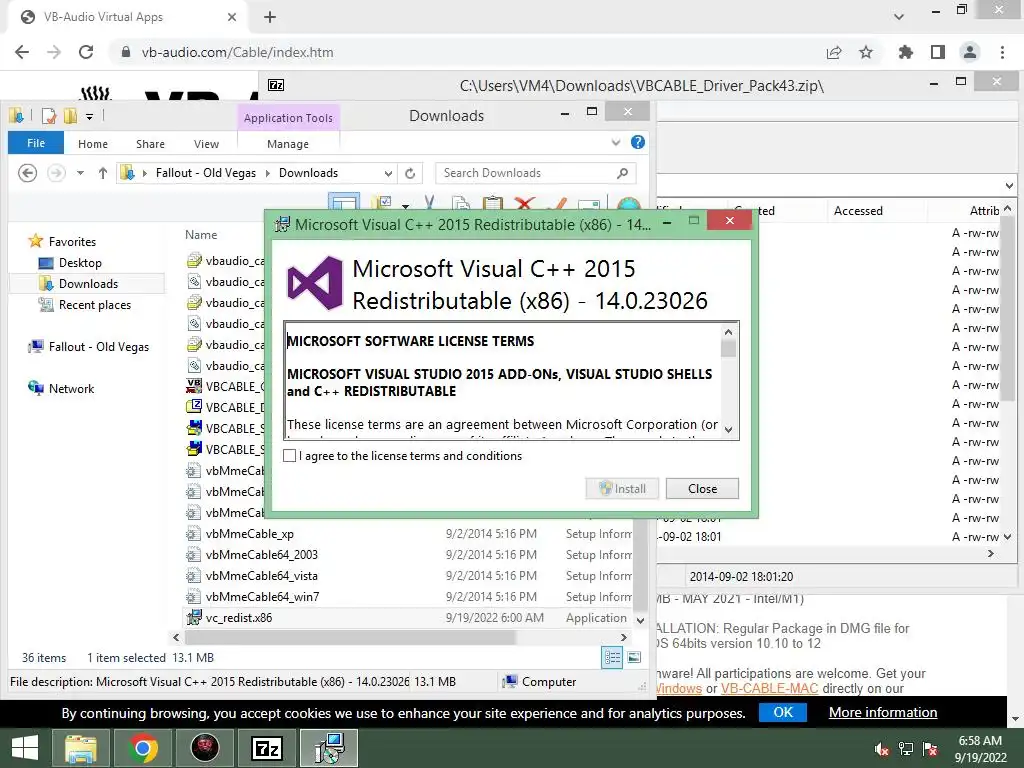Open the File menu in Explorer

(x=36, y=143)
